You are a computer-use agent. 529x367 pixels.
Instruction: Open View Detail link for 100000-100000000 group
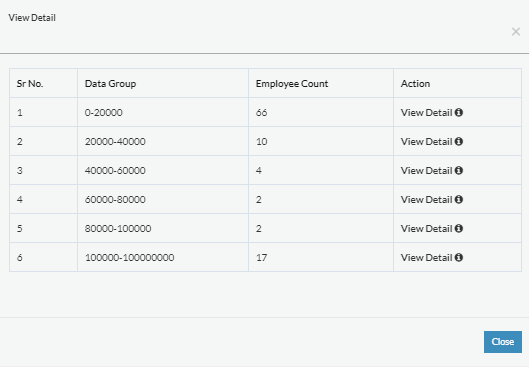tap(426, 258)
